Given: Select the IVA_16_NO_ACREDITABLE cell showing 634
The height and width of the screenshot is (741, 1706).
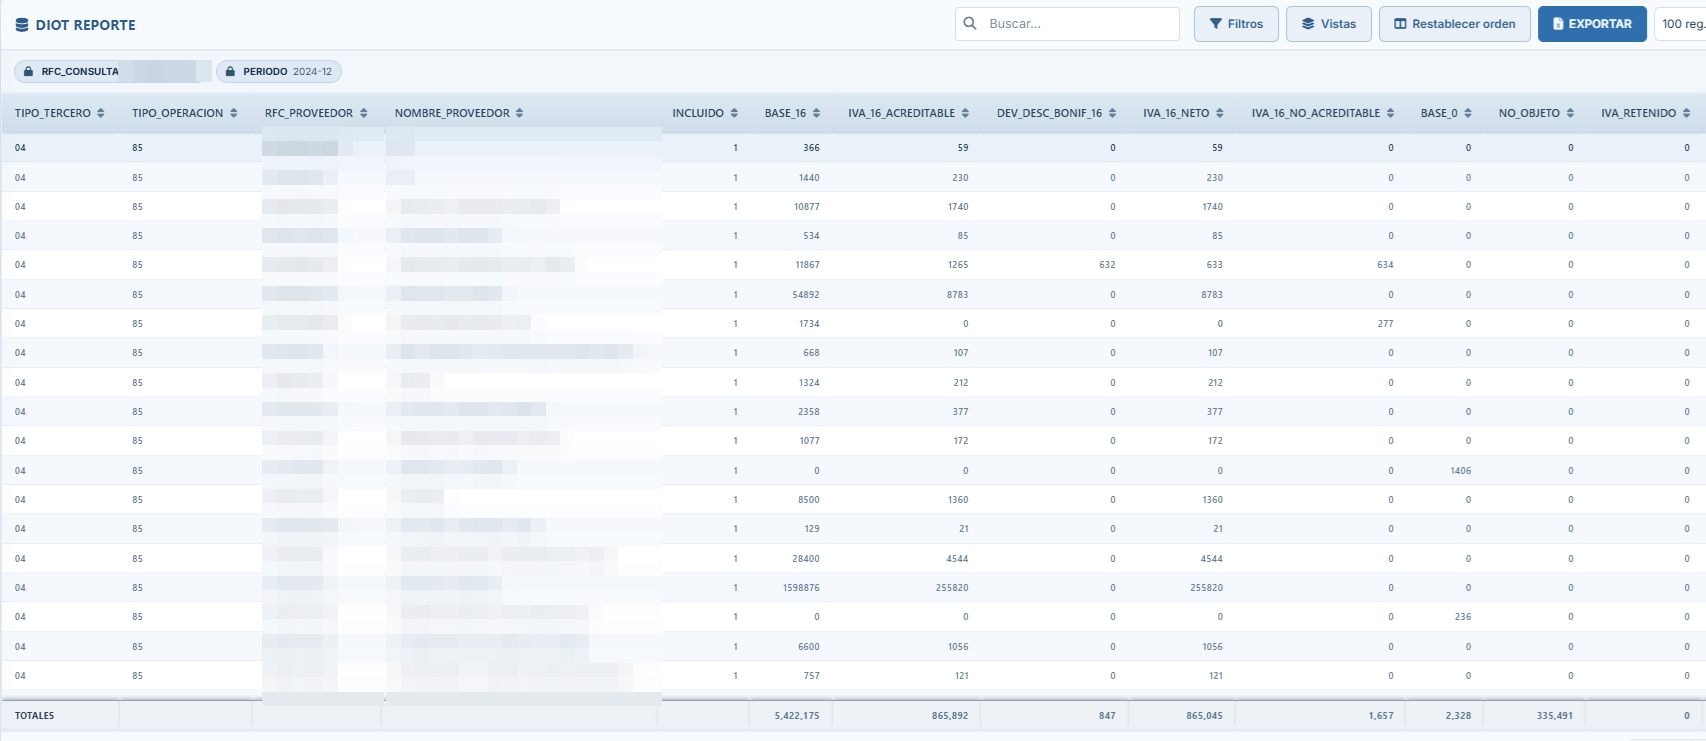Looking at the screenshot, I should click(1385, 265).
